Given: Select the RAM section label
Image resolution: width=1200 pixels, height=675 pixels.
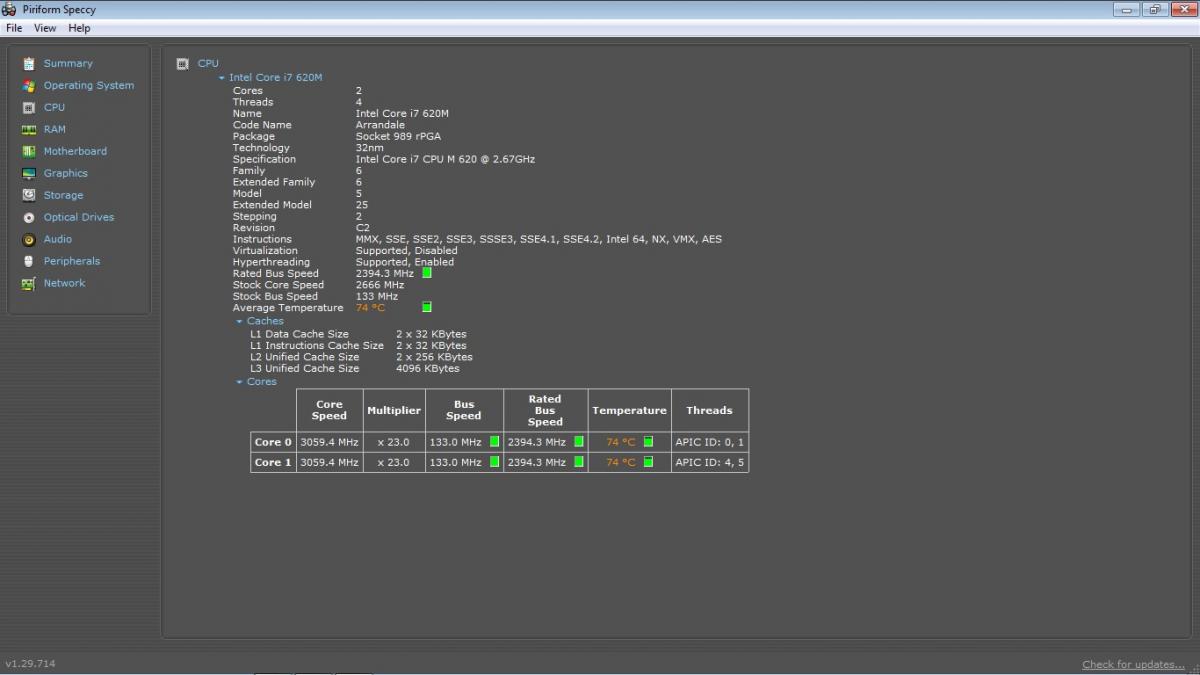Looking at the screenshot, I should pos(55,129).
